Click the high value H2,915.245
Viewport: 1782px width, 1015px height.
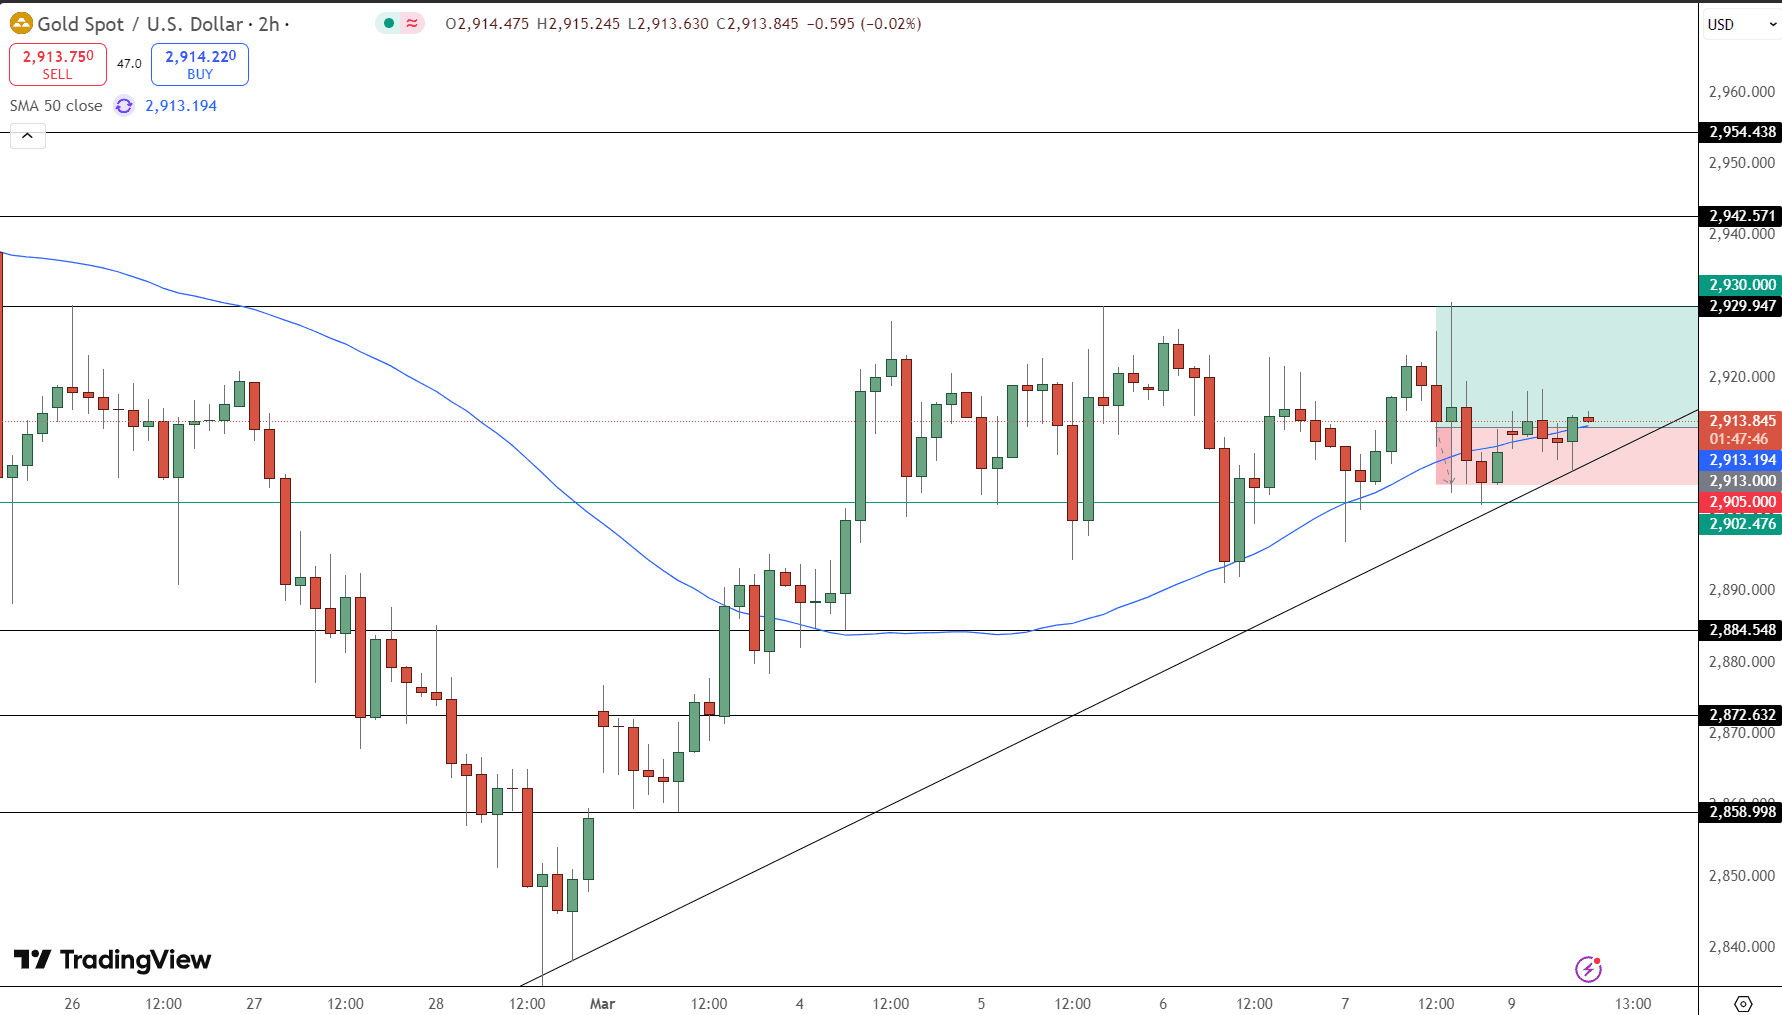point(578,24)
